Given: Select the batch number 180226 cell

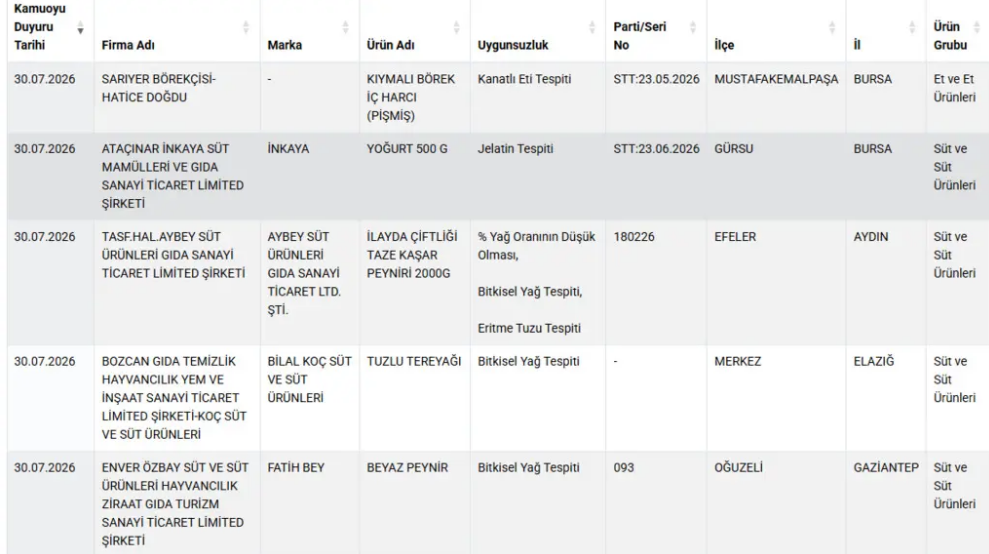Looking at the screenshot, I should 634,237.
